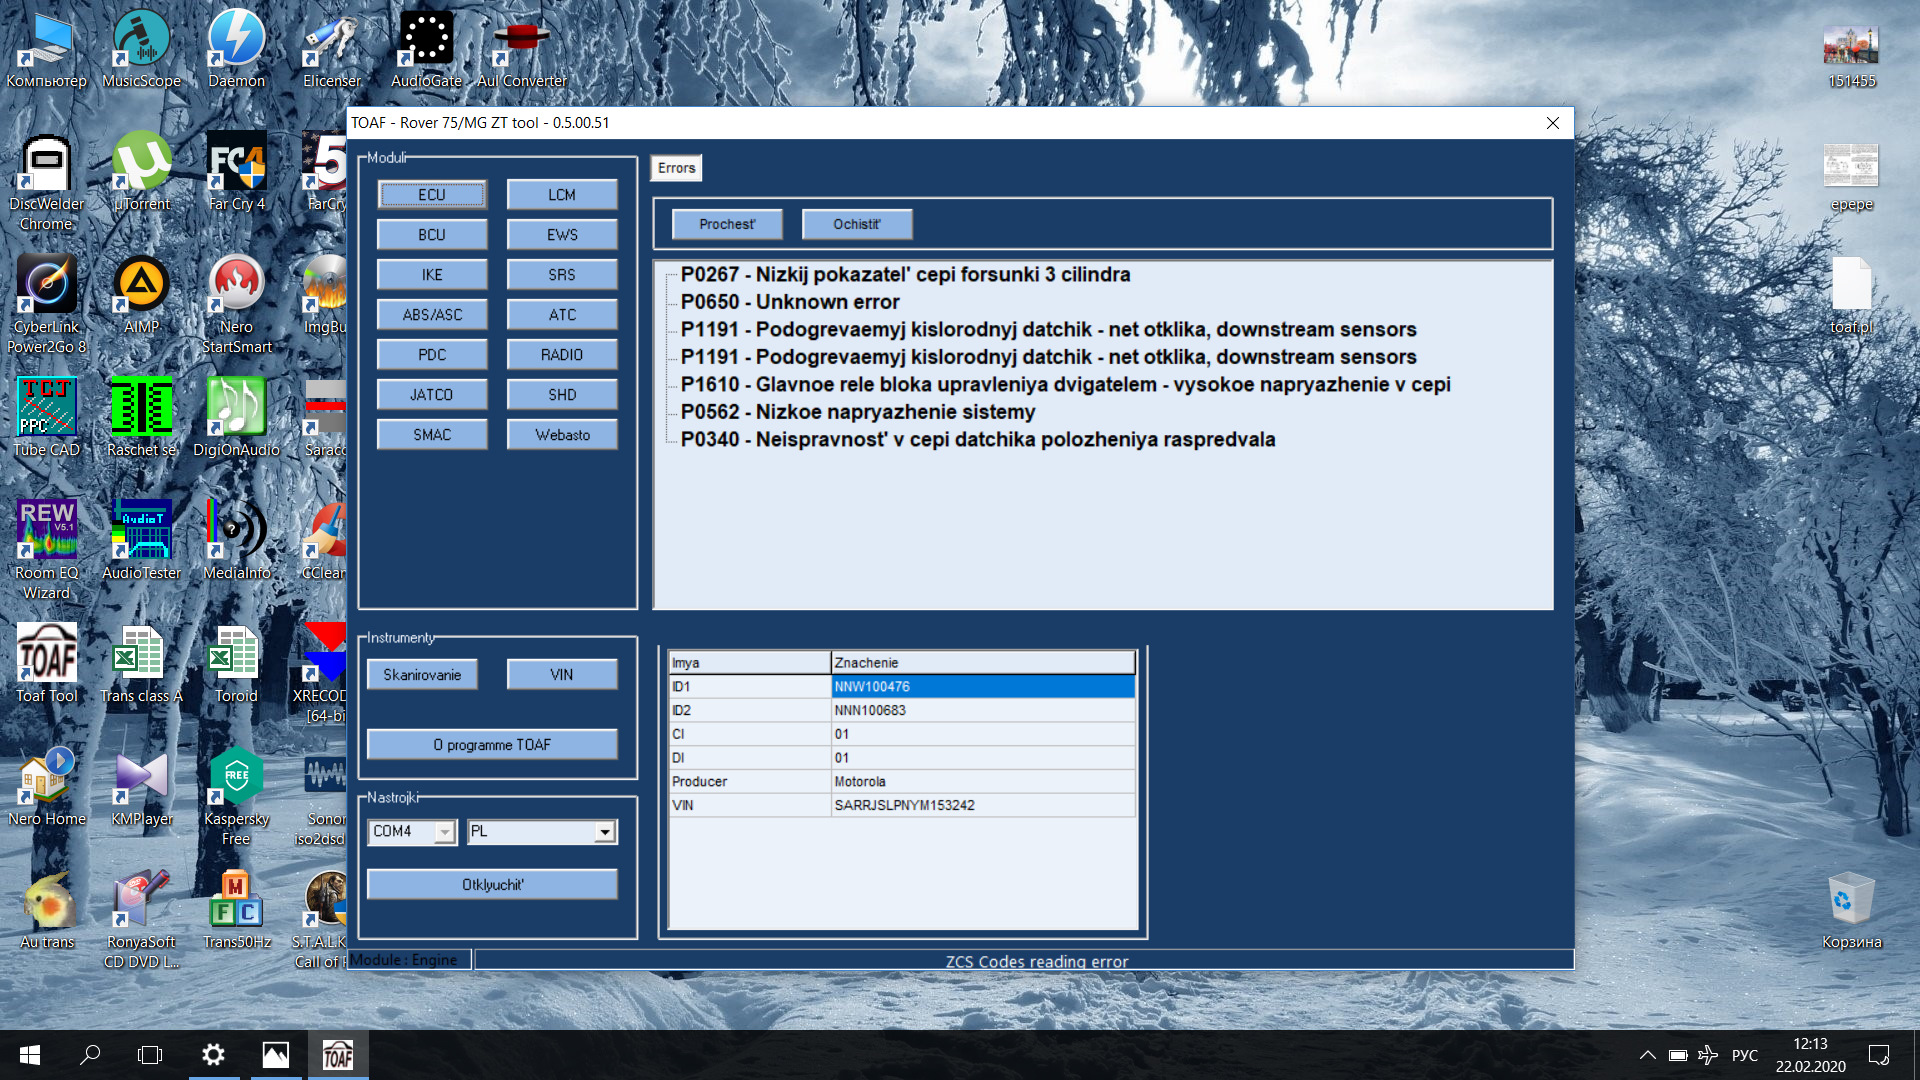Click the RADIO module button
Viewport: 1920px width, 1080px height.
(562, 353)
